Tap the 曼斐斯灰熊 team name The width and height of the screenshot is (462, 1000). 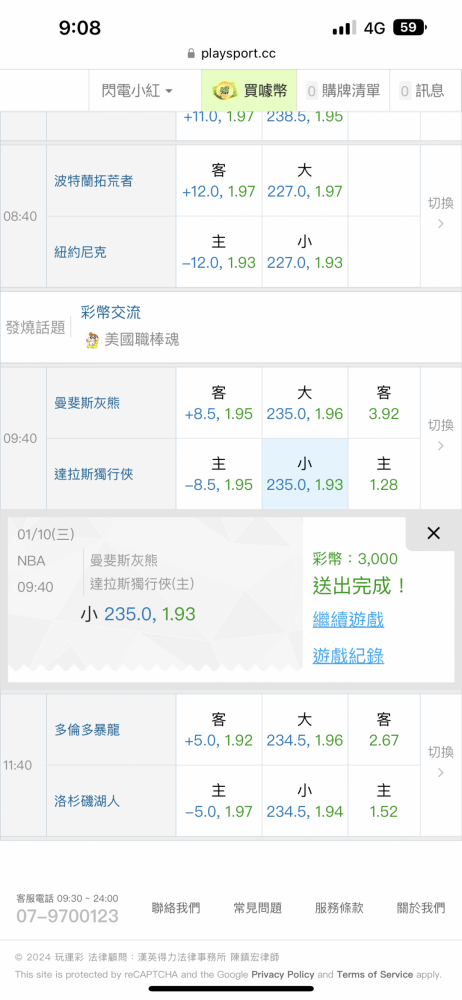point(87,403)
